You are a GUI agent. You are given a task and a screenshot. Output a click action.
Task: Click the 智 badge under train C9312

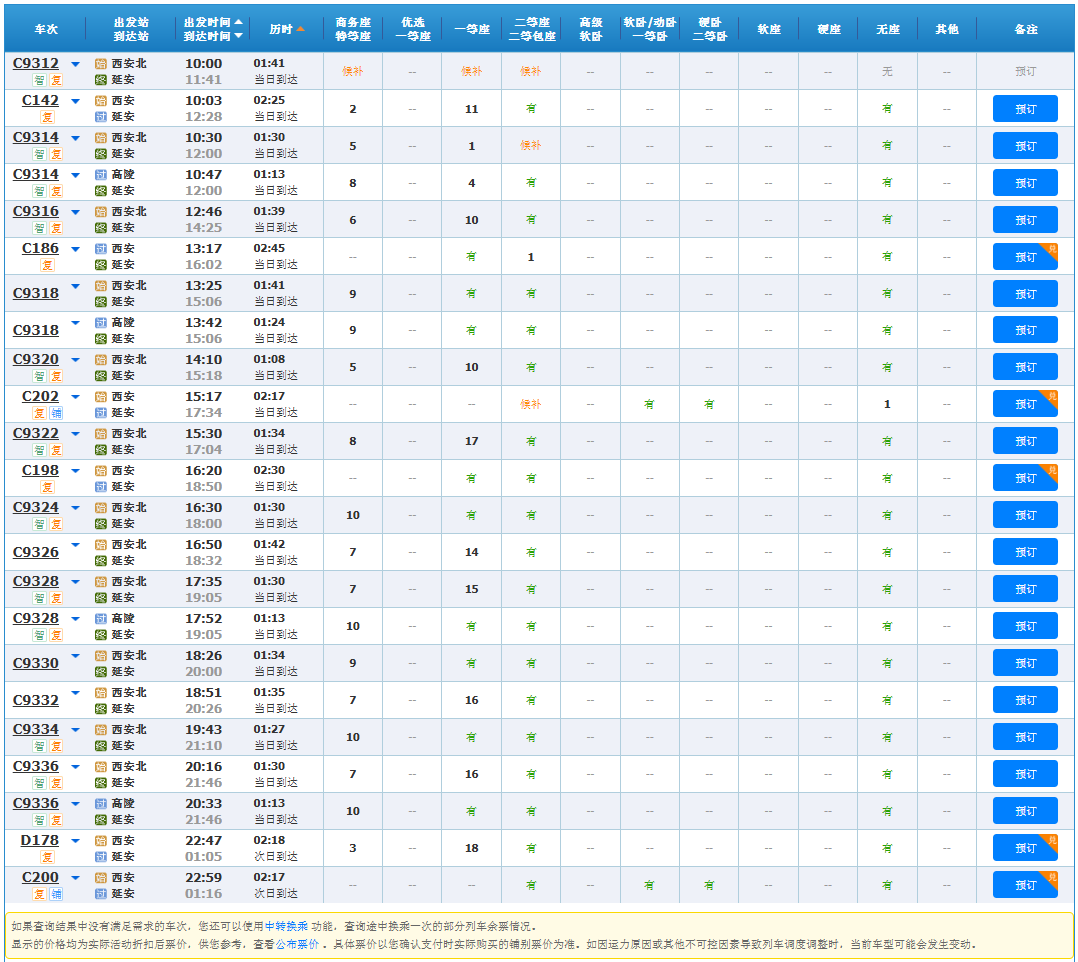40,80
